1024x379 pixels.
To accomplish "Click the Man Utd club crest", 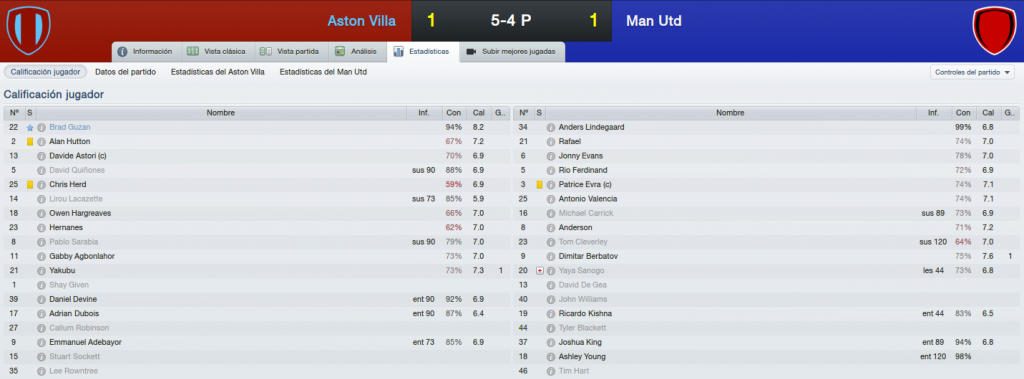I will pyautogui.click(x=994, y=30).
